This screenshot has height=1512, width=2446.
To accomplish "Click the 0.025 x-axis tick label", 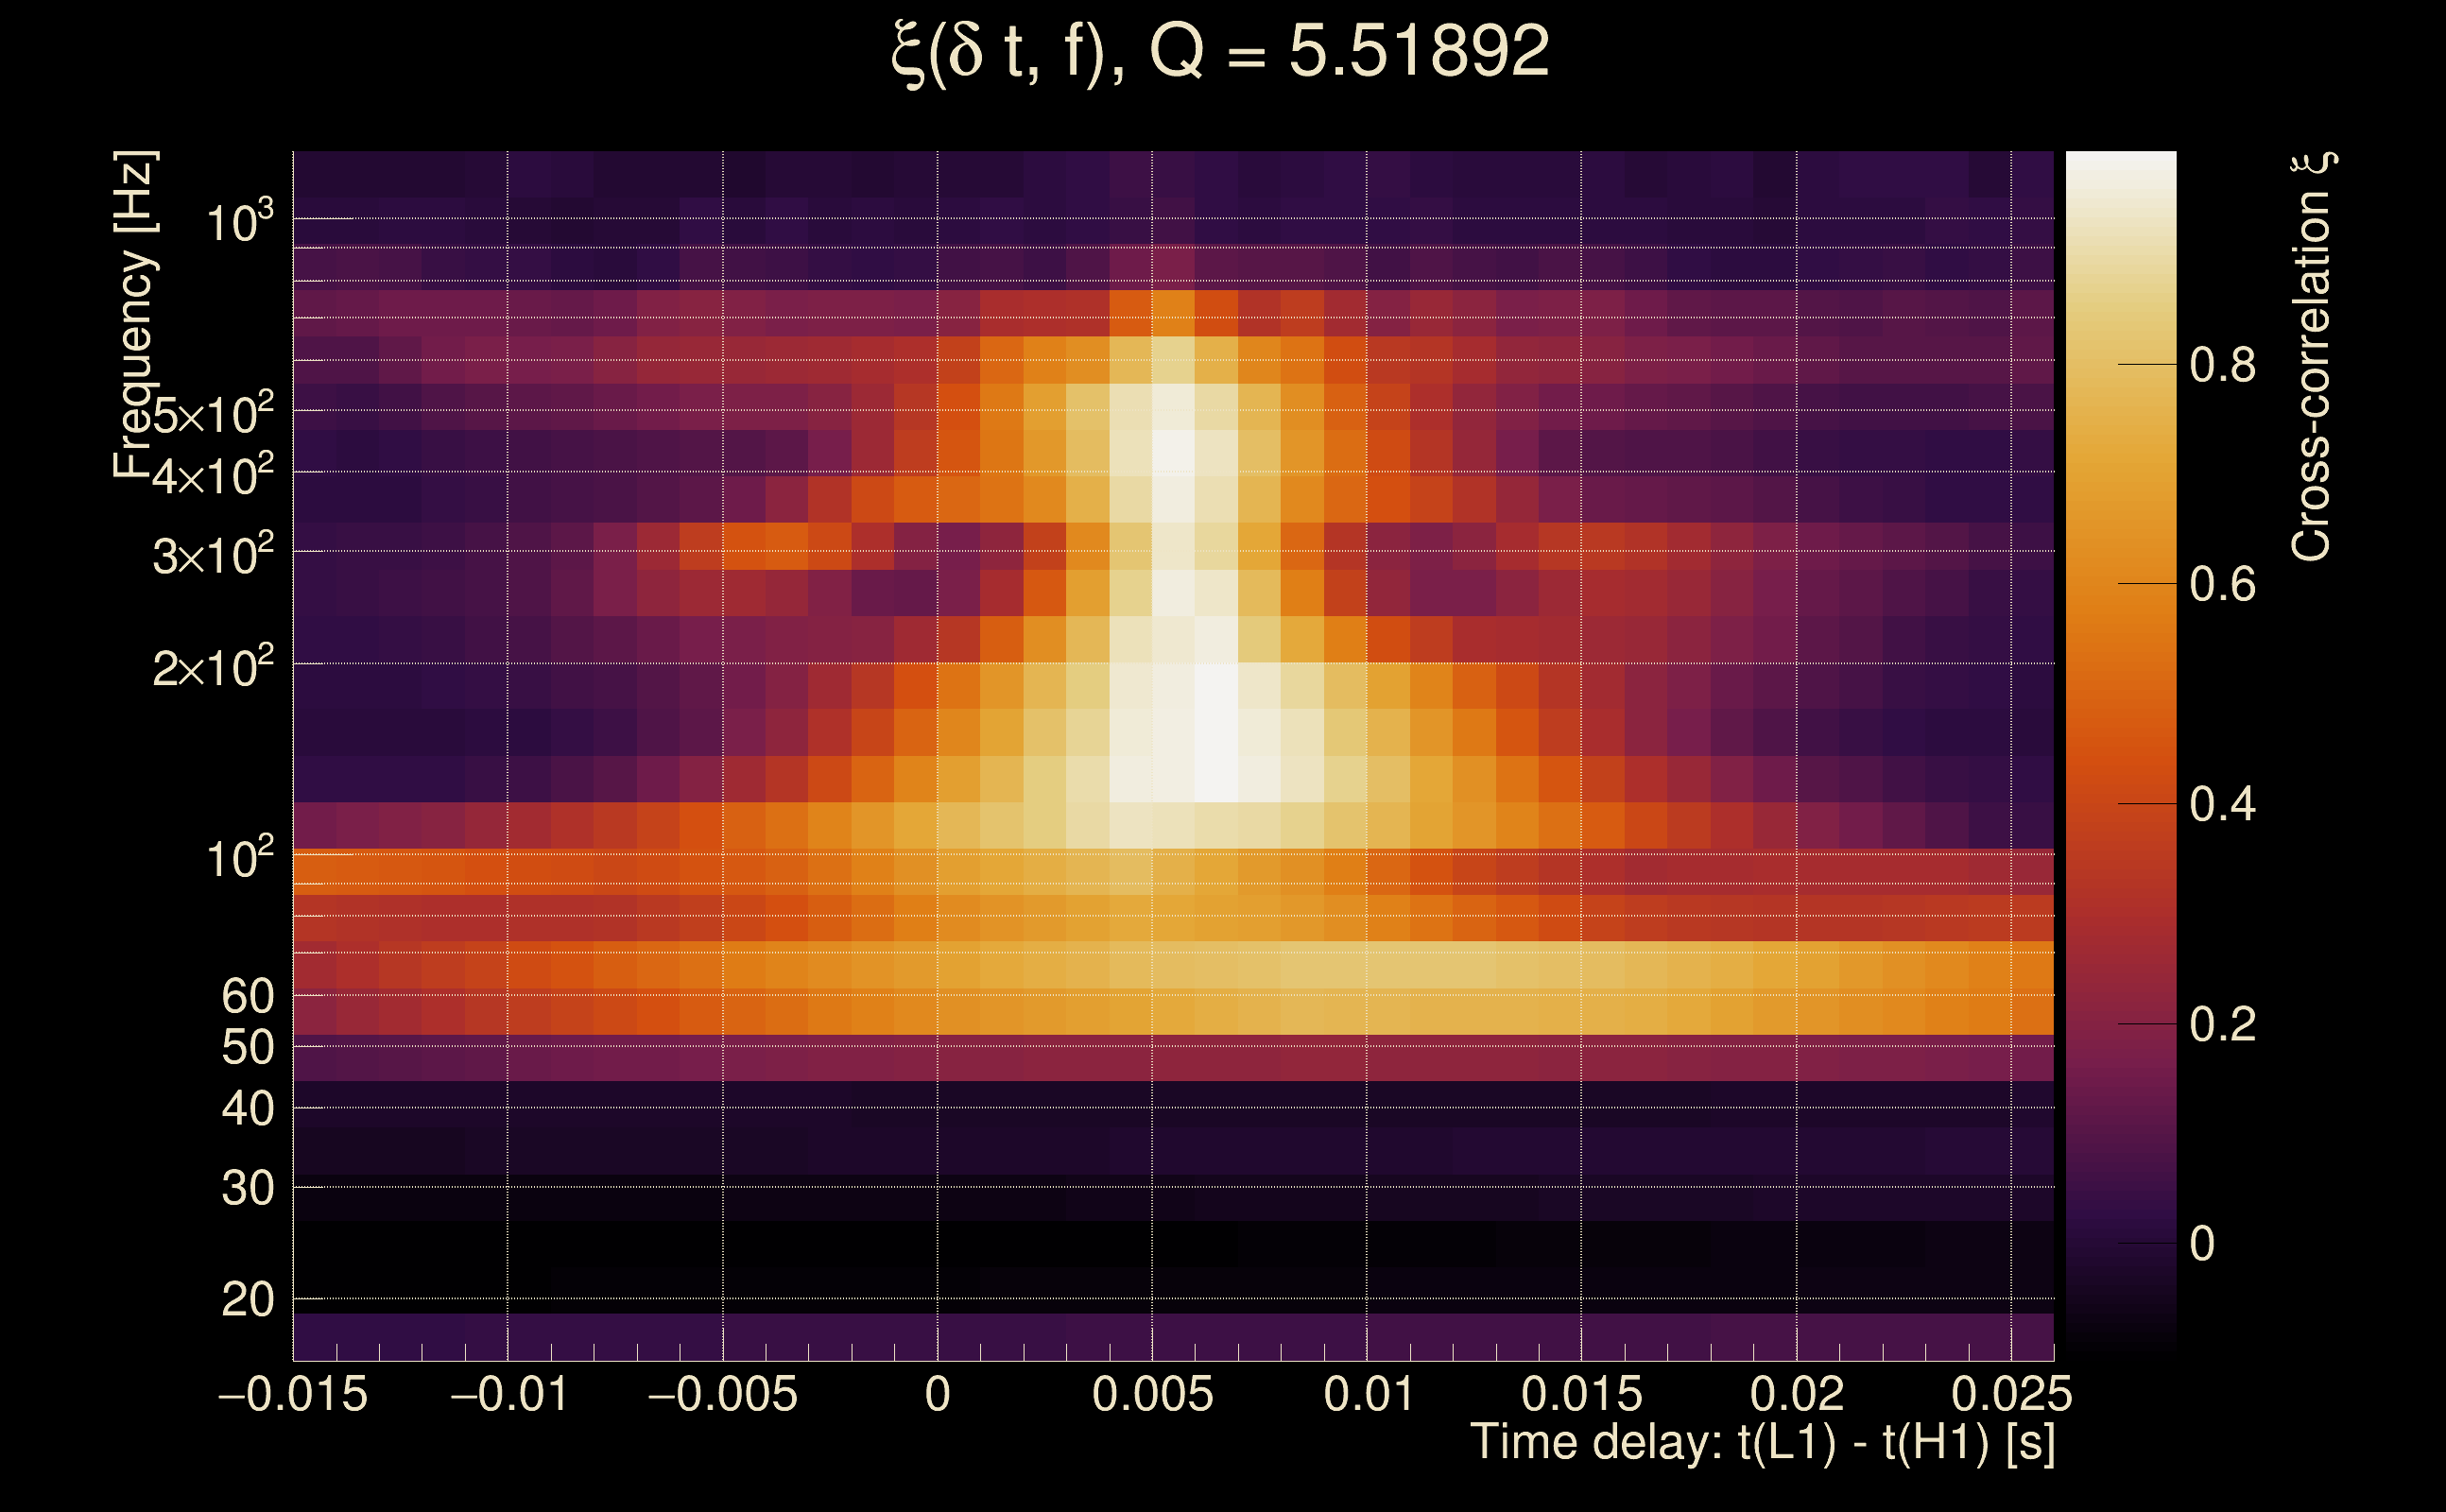I will 2011,1394.
